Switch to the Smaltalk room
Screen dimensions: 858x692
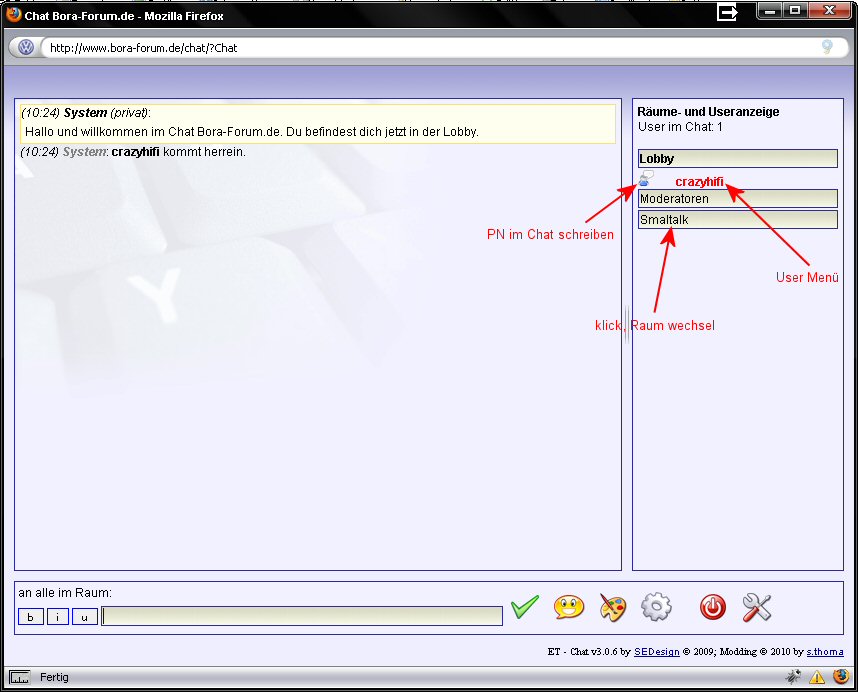tap(738, 220)
